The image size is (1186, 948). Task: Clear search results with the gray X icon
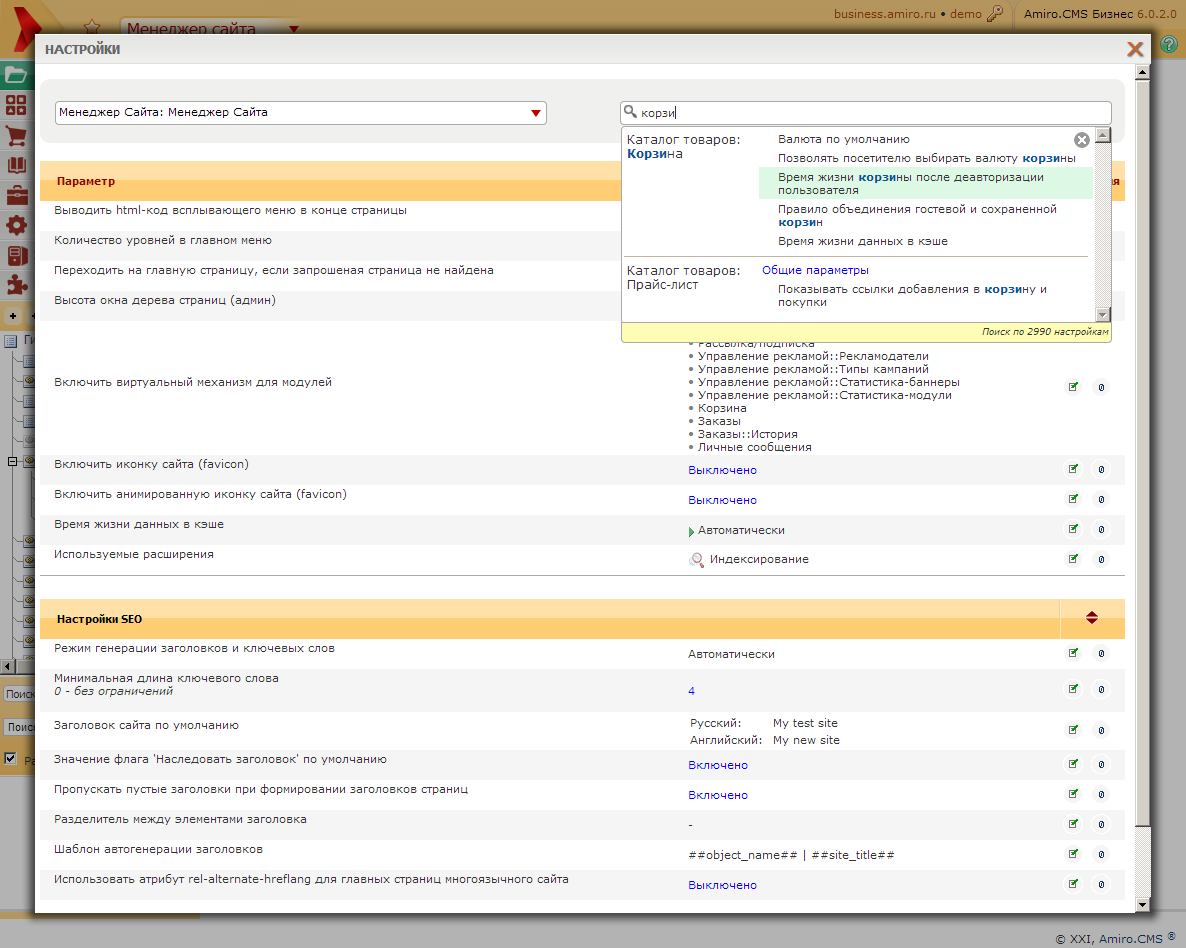click(x=1081, y=141)
